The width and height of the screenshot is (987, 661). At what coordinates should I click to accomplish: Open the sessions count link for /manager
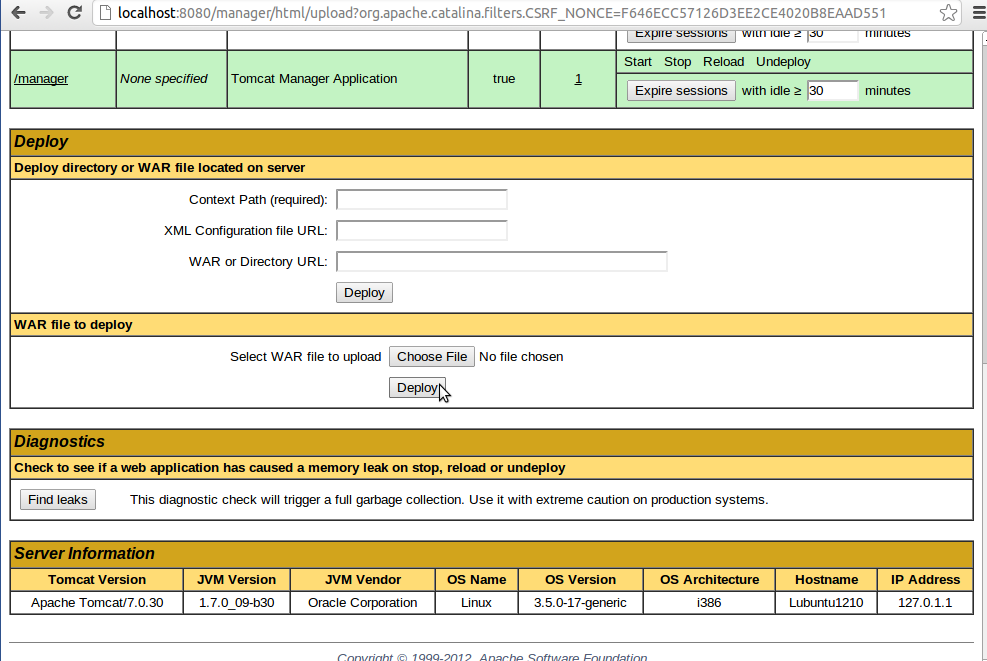point(578,79)
